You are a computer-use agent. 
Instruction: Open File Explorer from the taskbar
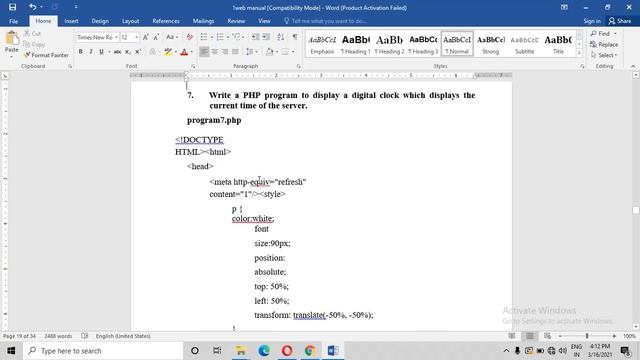point(241,351)
